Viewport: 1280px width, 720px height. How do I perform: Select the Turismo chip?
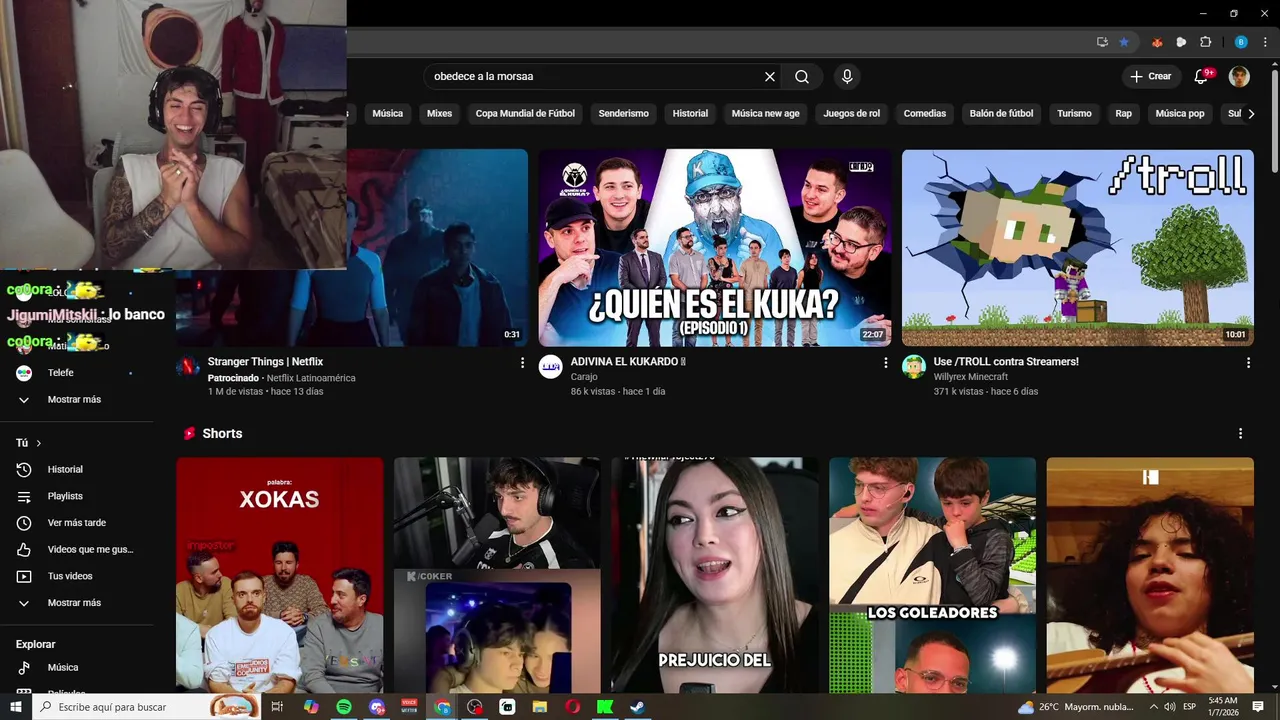[1074, 114]
